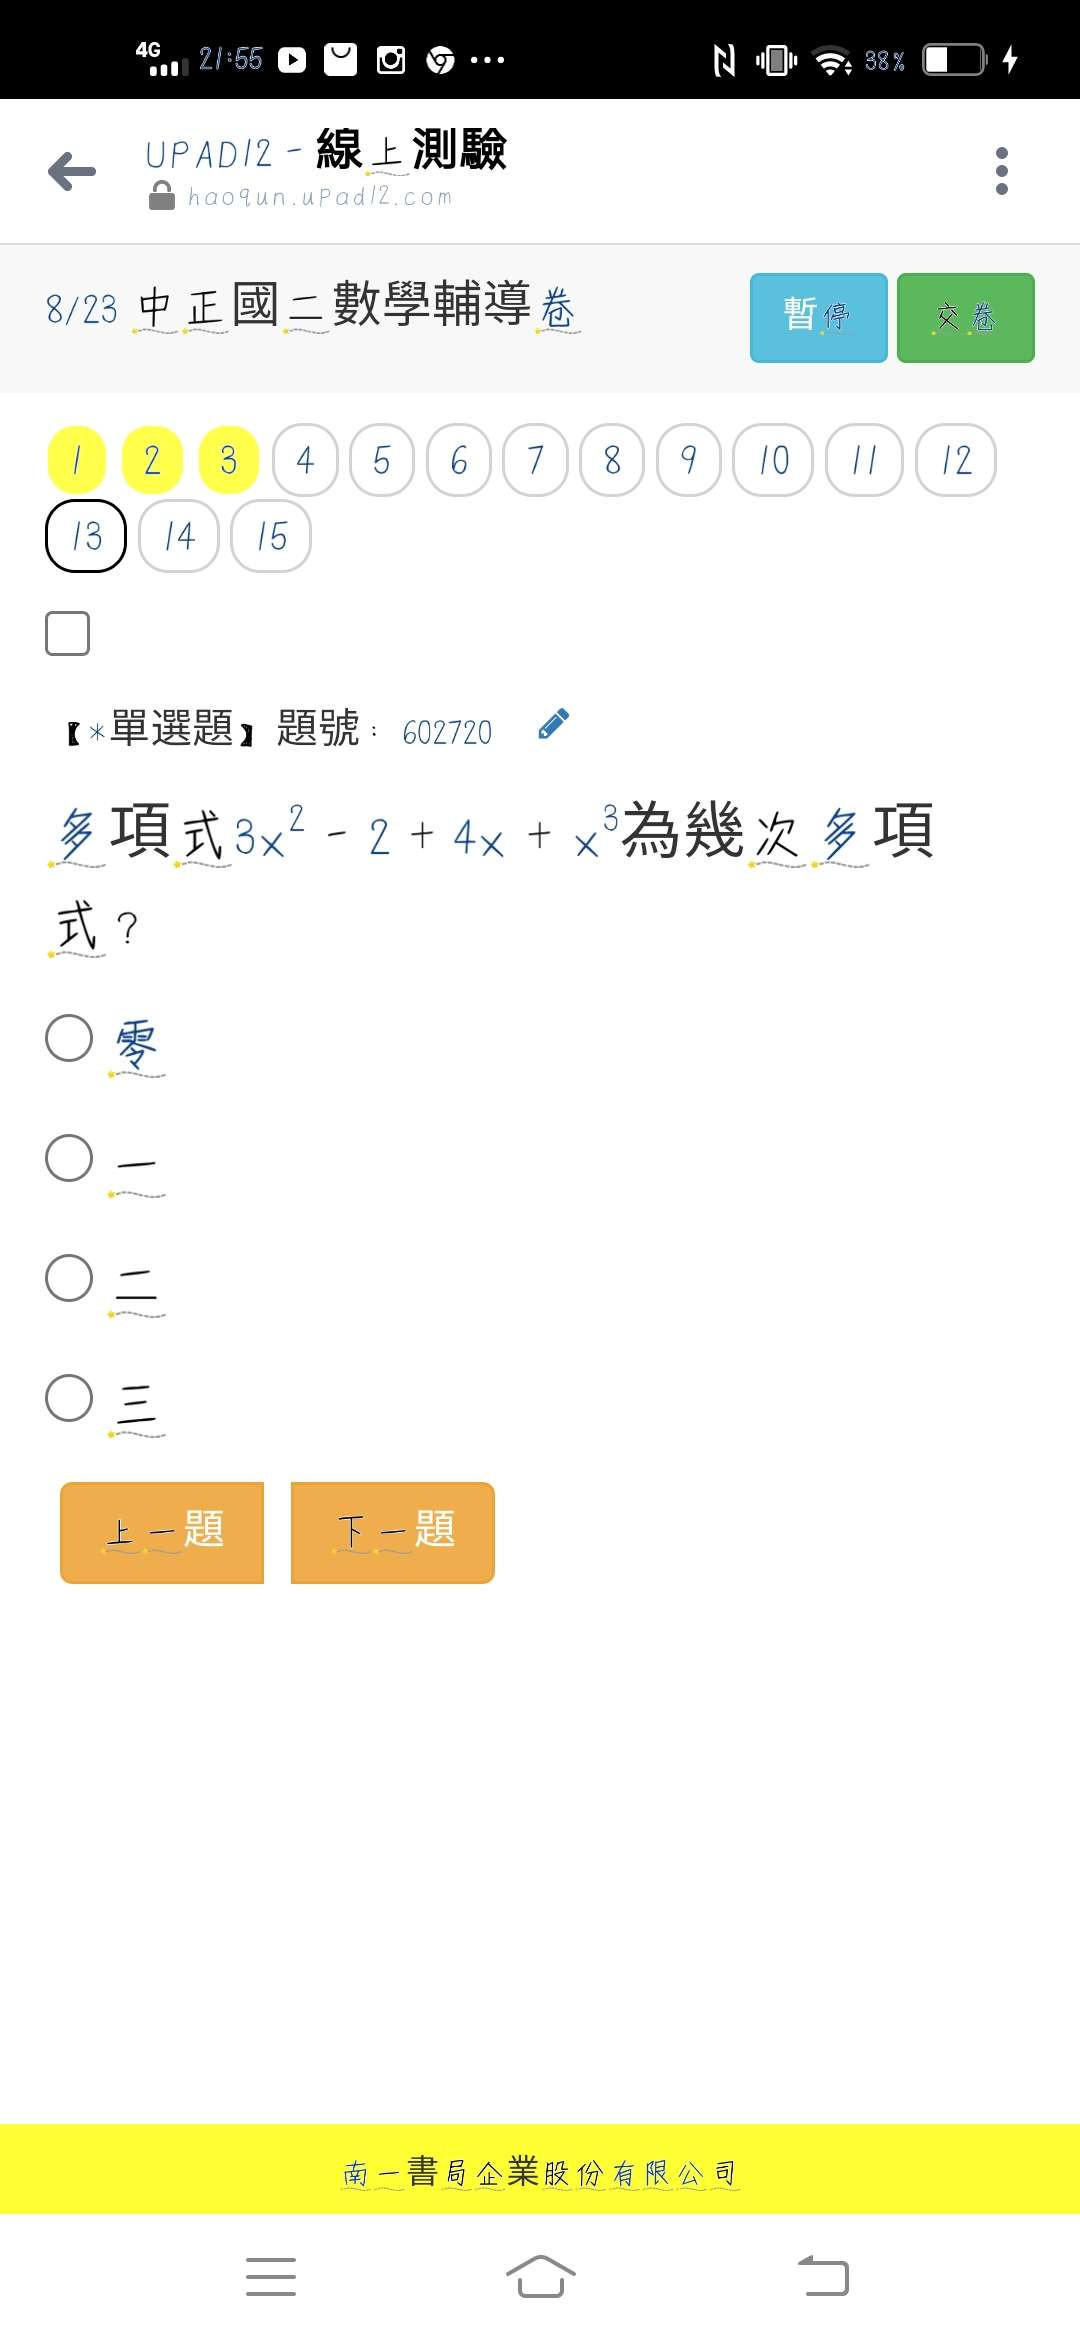Select answer option 二
This screenshot has height=2340, width=1080.
[x=69, y=1278]
